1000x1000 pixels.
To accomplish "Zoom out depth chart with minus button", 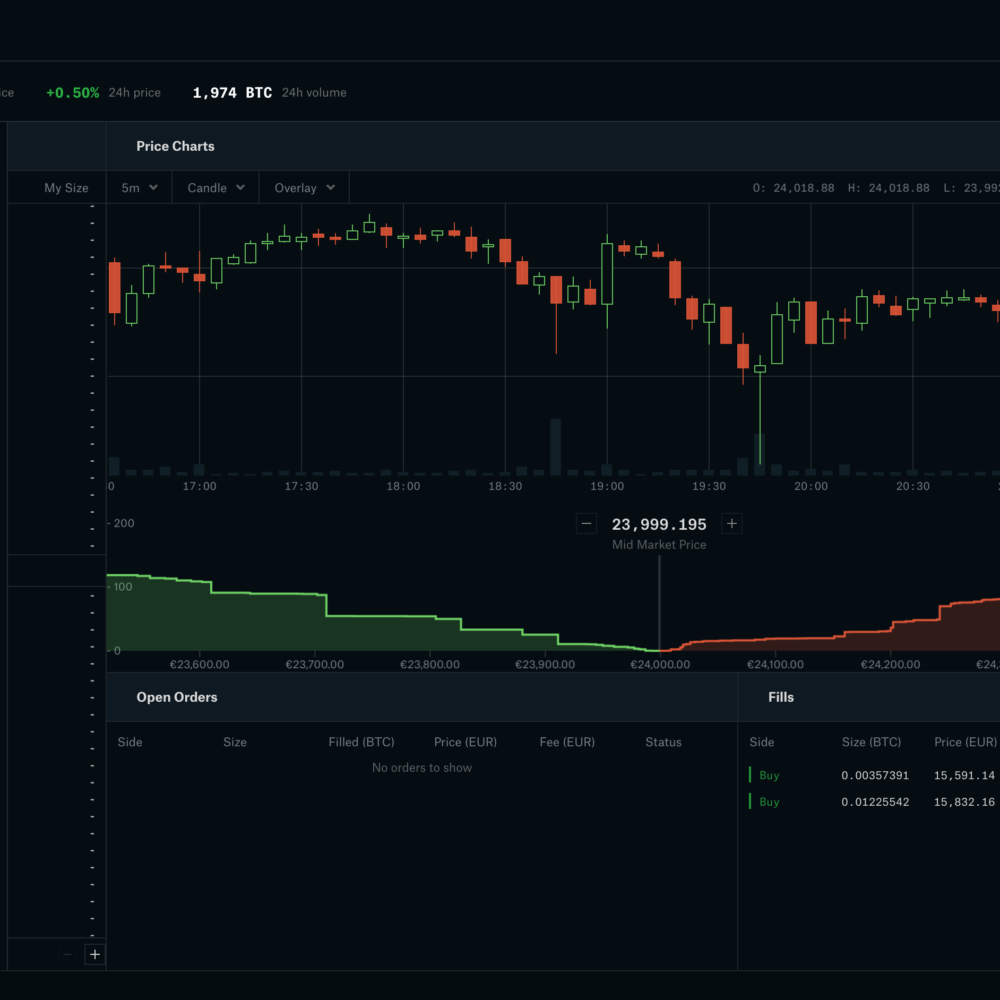I will point(587,524).
